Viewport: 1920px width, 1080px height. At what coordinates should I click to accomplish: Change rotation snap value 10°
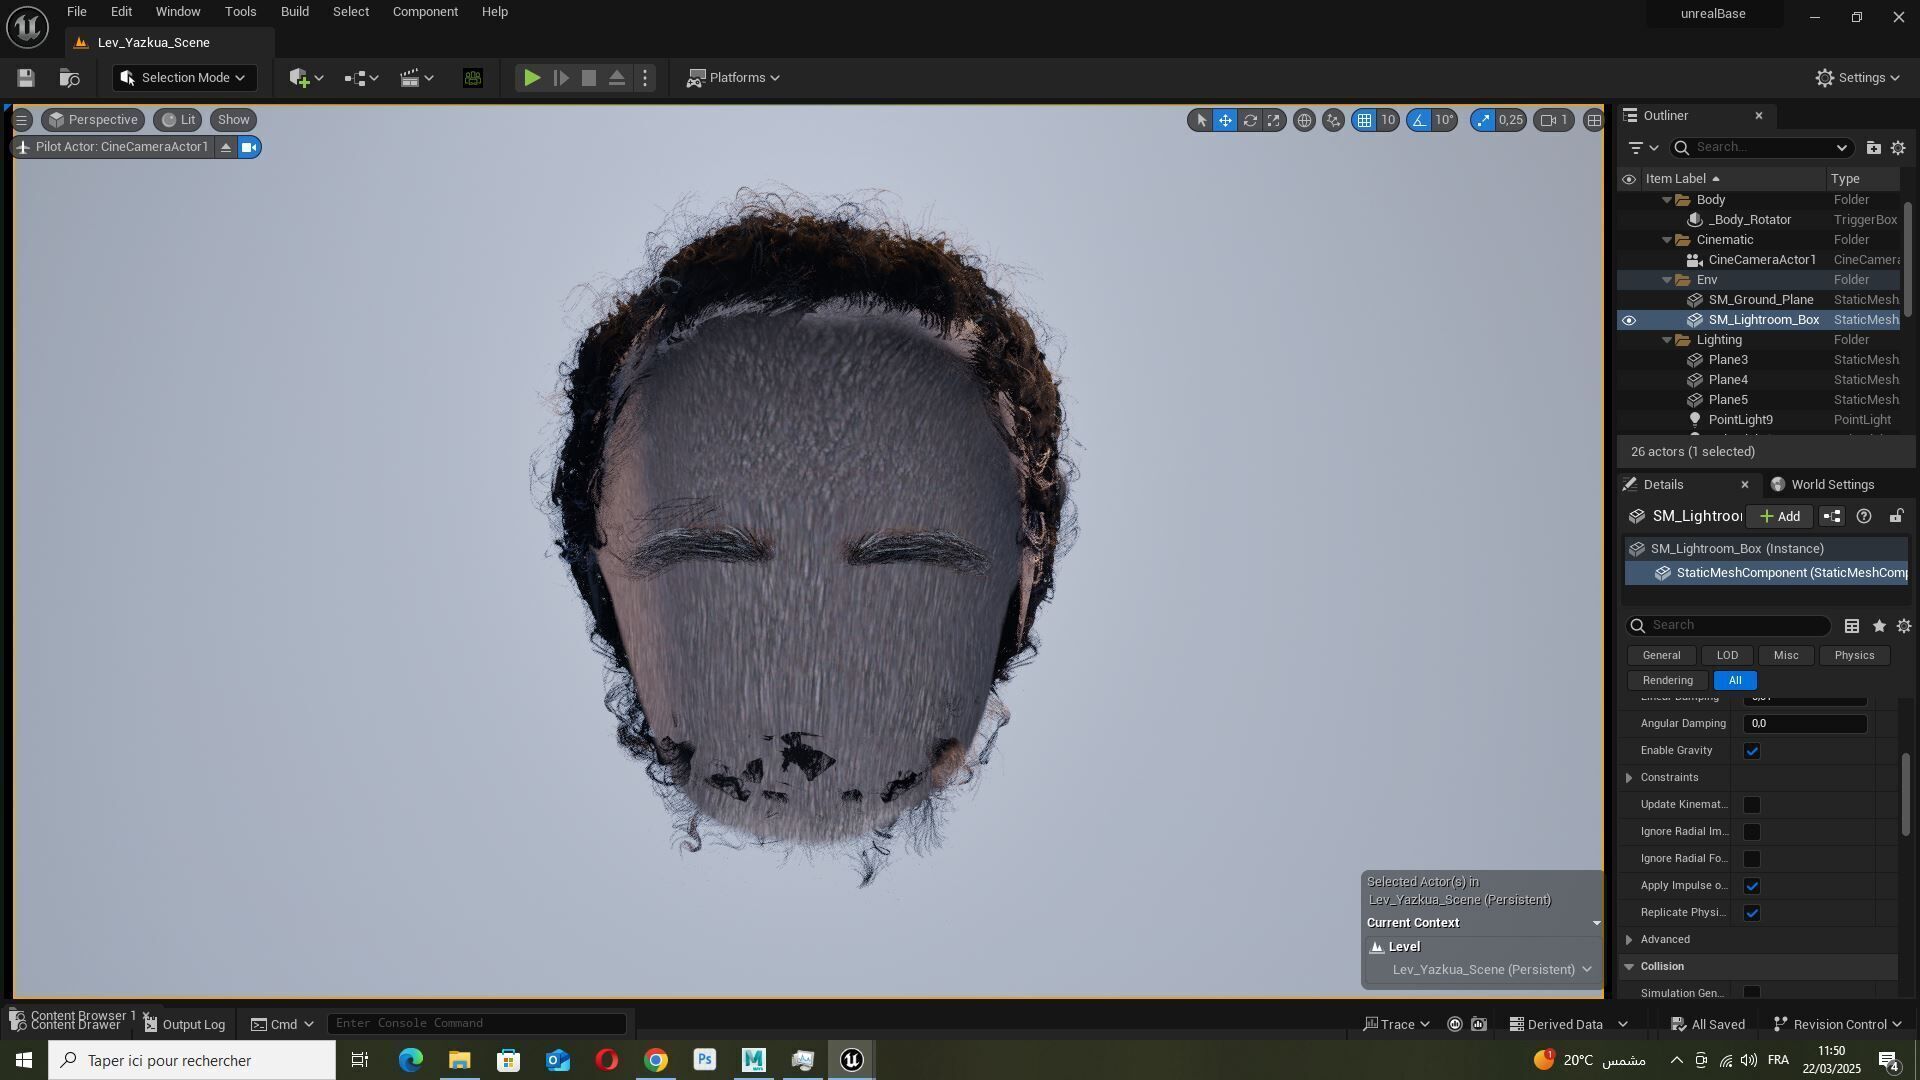click(1445, 120)
